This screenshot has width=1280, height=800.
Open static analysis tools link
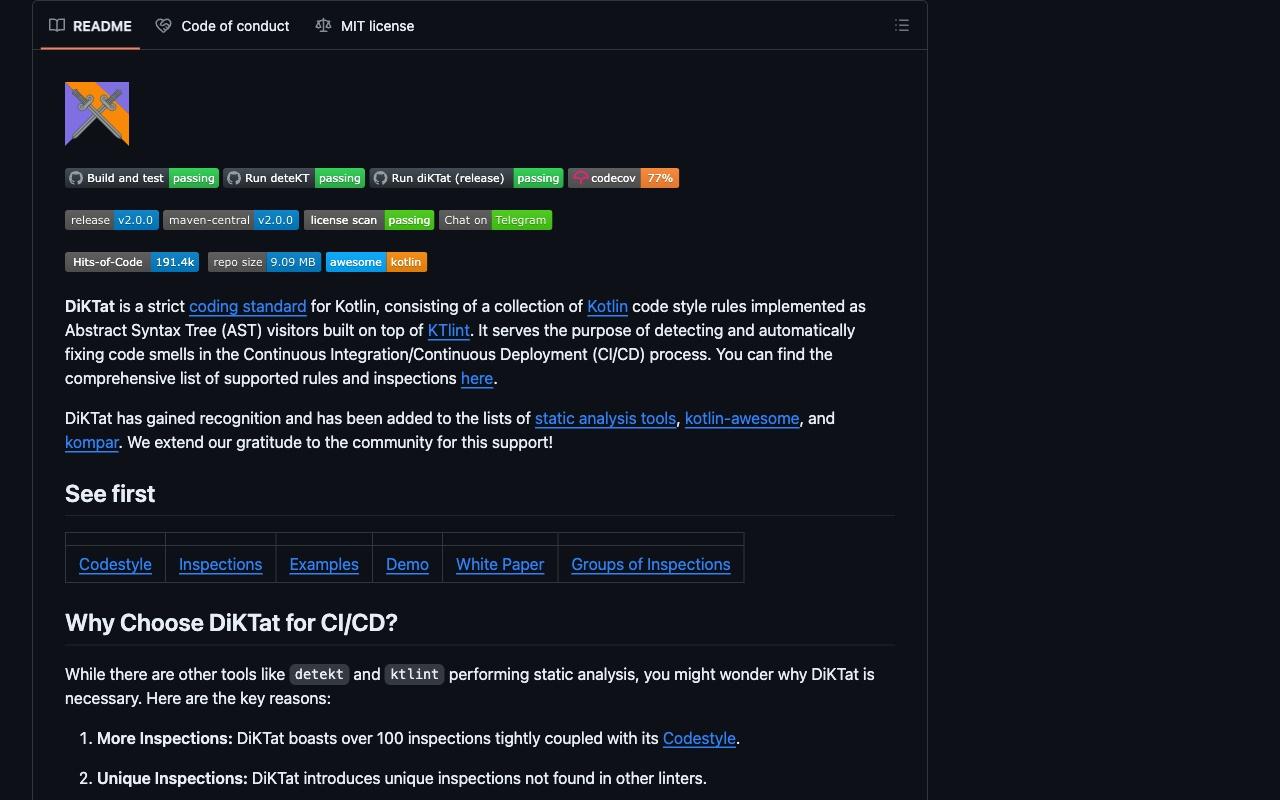click(605, 418)
